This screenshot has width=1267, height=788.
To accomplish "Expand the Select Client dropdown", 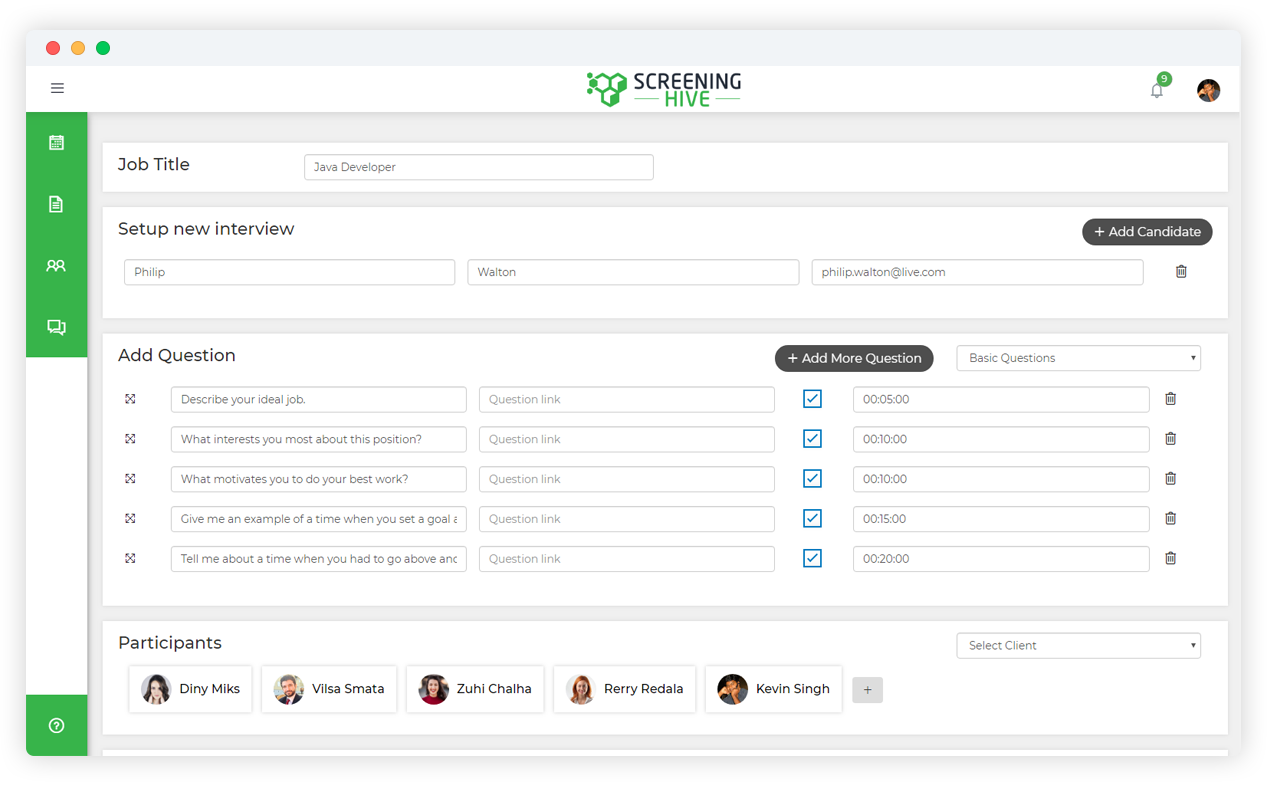I will [x=1078, y=645].
